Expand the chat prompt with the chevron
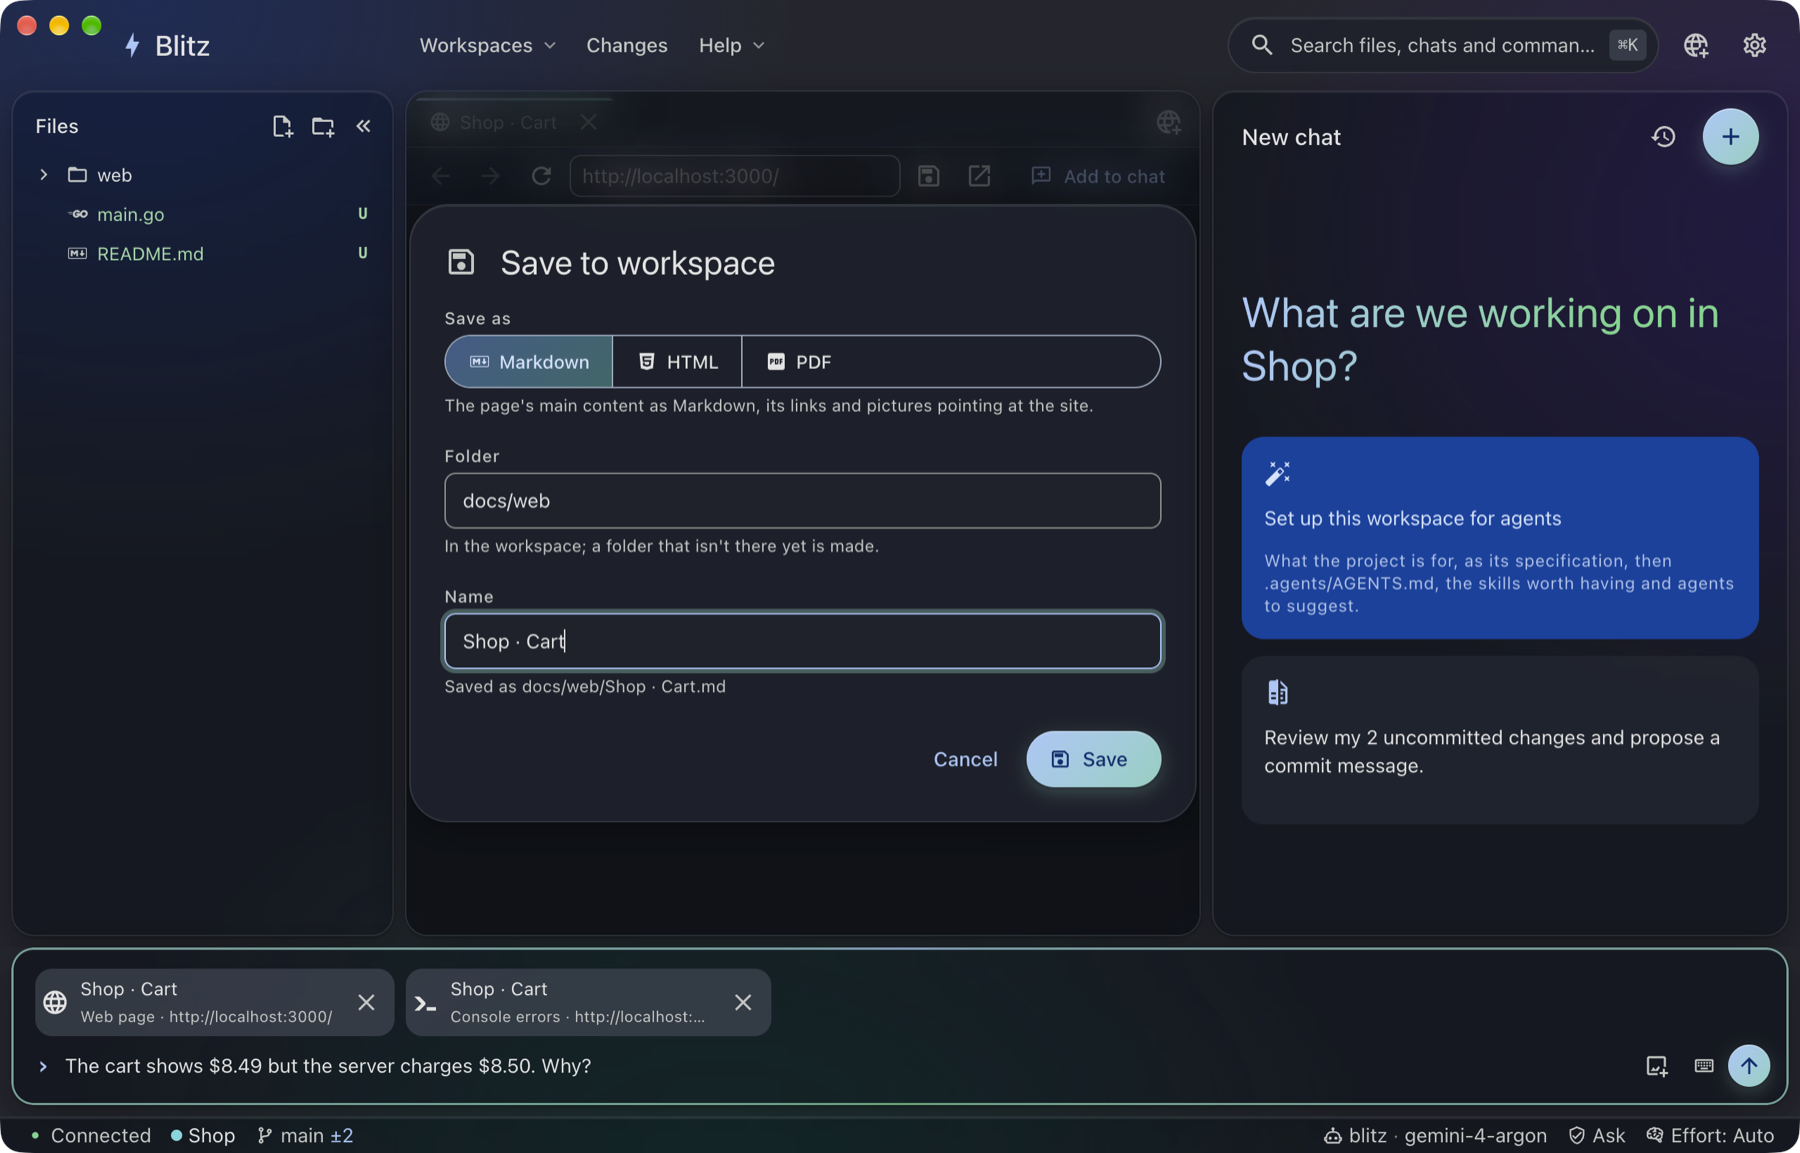This screenshot has height=1153, width=1800. point(43,1067)
